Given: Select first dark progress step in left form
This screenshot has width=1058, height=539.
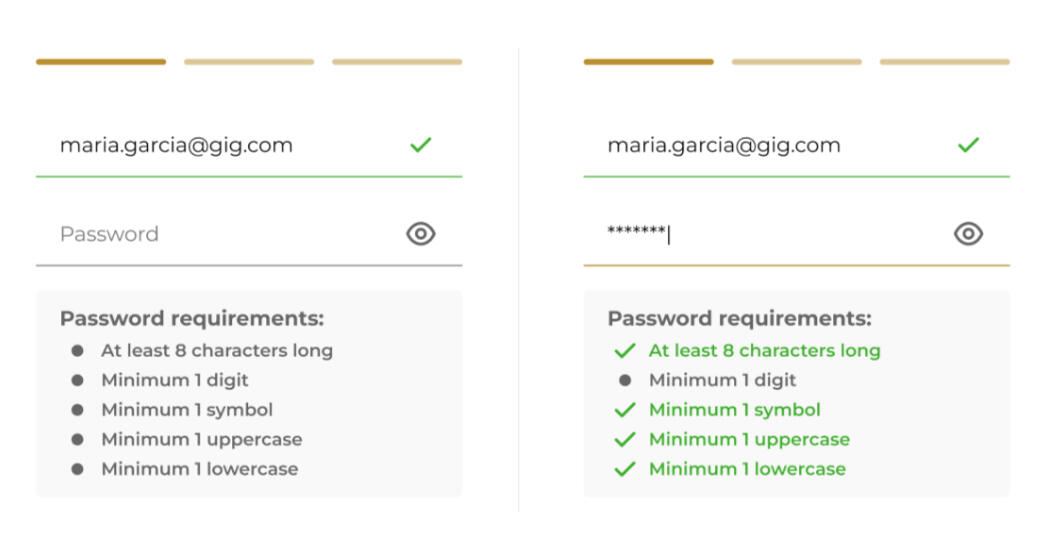Looking at the screenshot, I should [101, 62].
